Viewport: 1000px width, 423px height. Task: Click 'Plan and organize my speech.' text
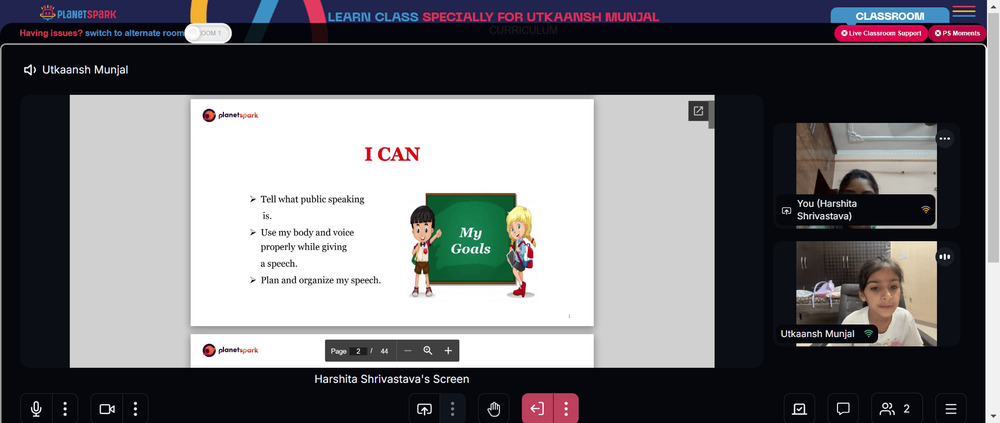321,279
